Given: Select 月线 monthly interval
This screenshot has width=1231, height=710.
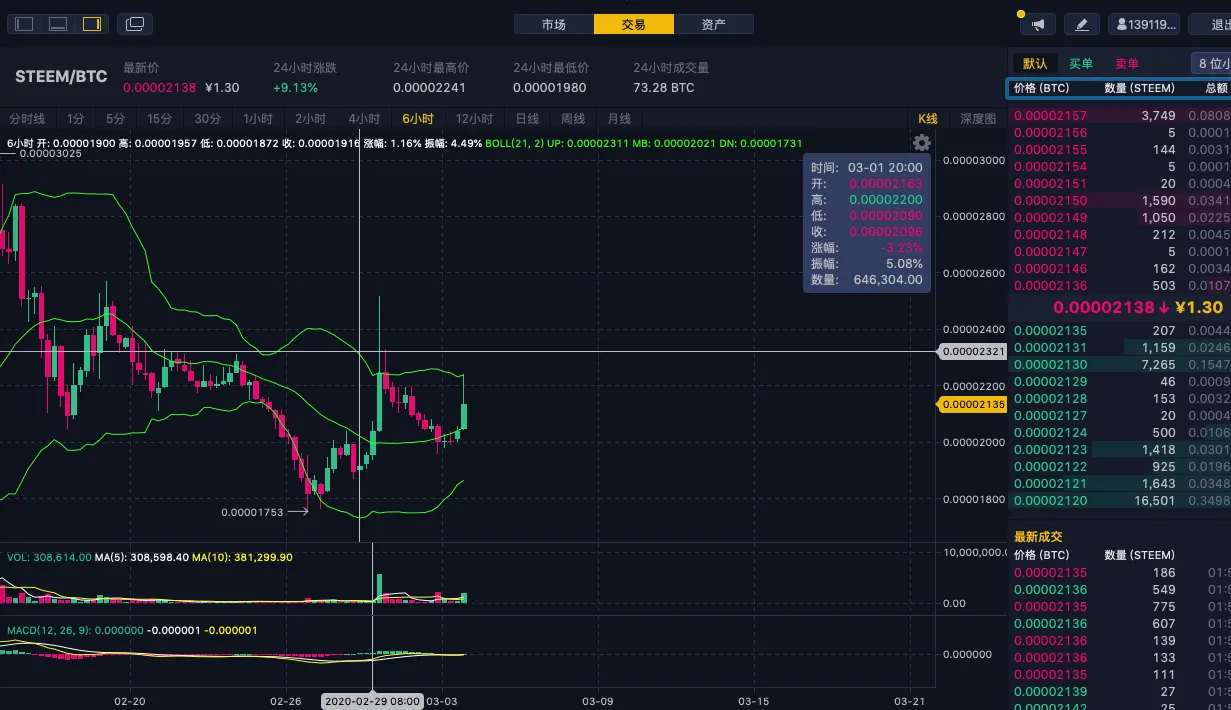Looking at the screenshot, I should pyautogui.click(x=619, y=119).
